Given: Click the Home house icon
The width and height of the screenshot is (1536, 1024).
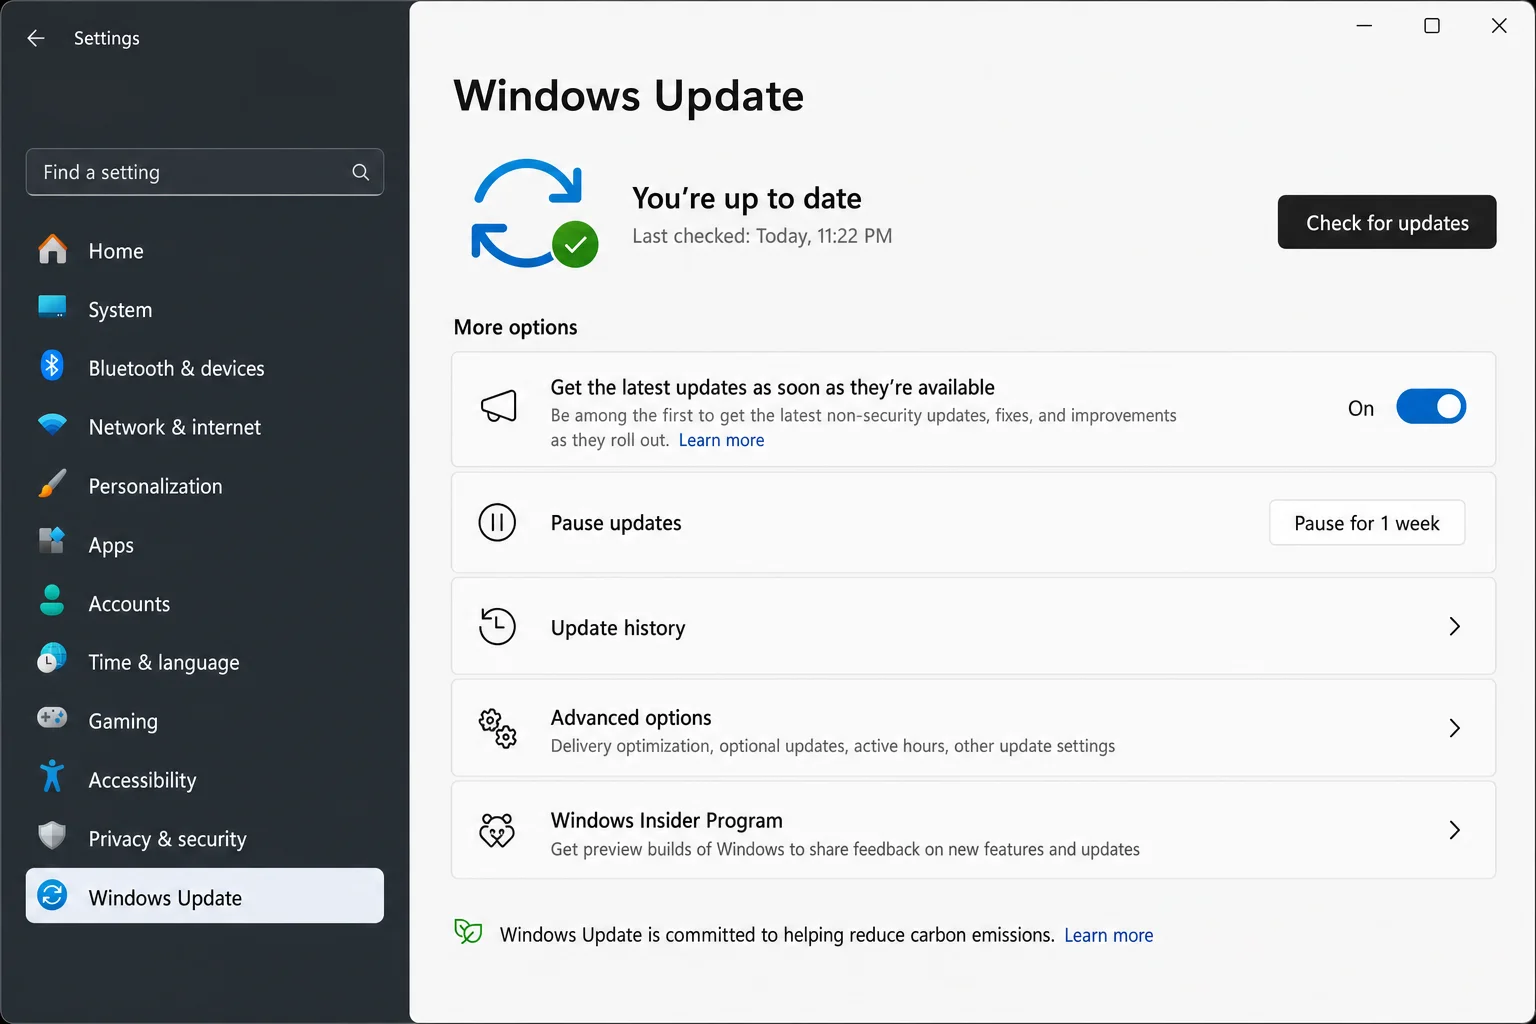Looking at the screenshot, I should 52,250.
